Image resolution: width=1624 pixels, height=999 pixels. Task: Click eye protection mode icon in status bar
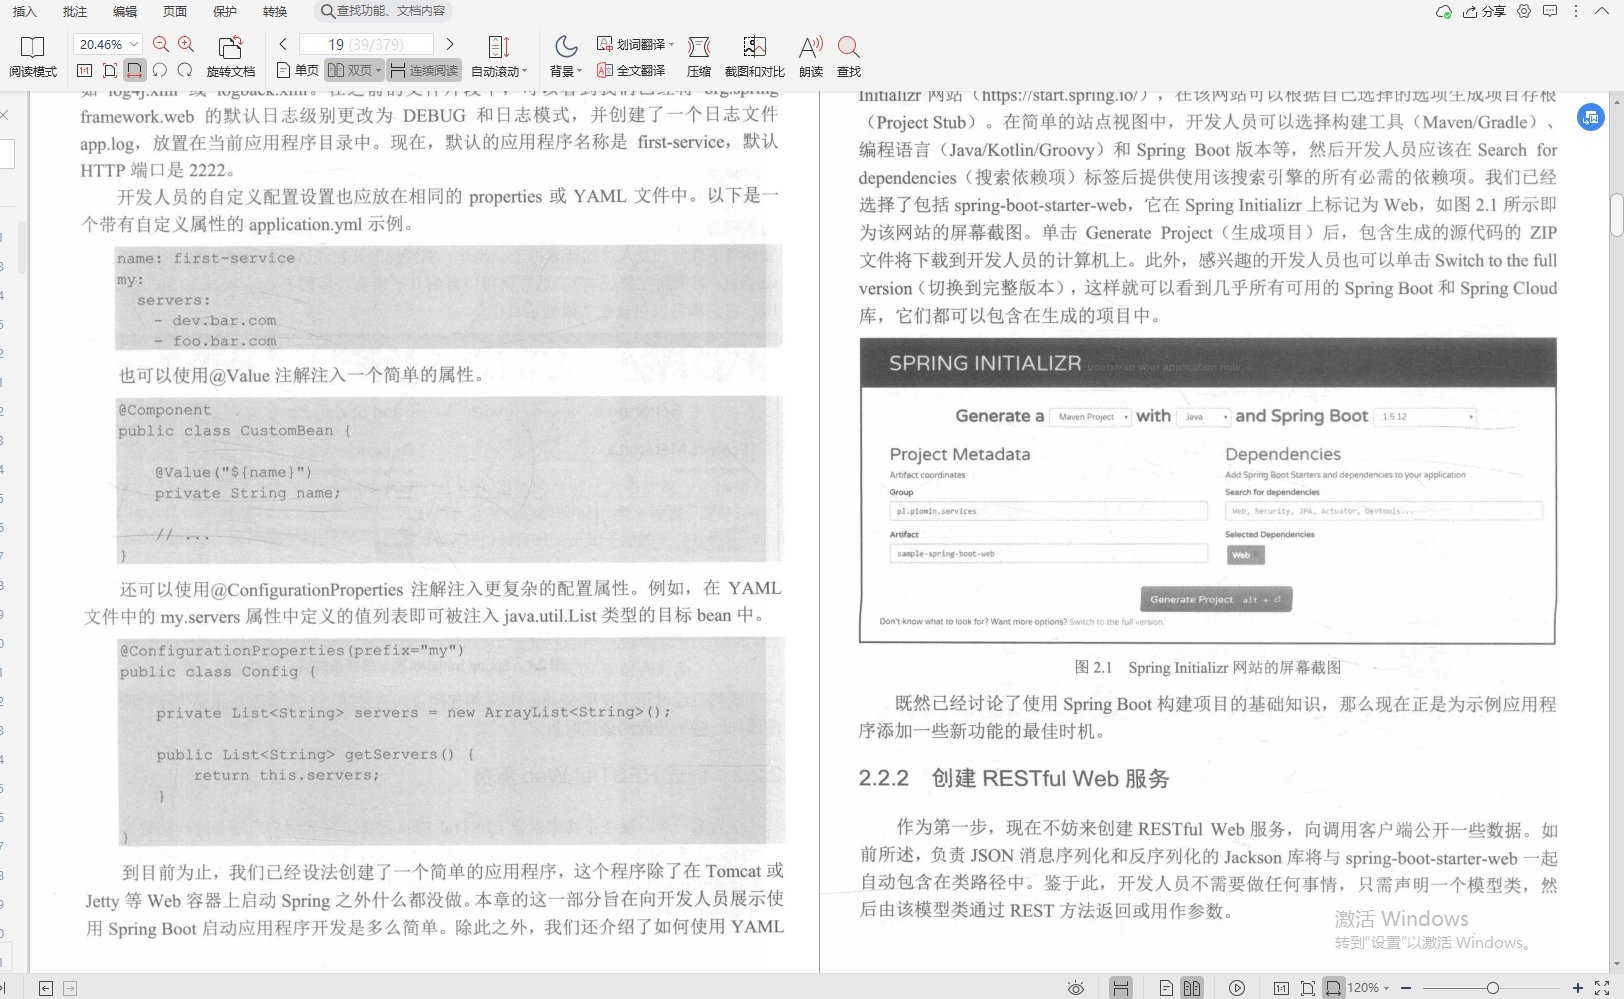click(x=1076, y=988)
